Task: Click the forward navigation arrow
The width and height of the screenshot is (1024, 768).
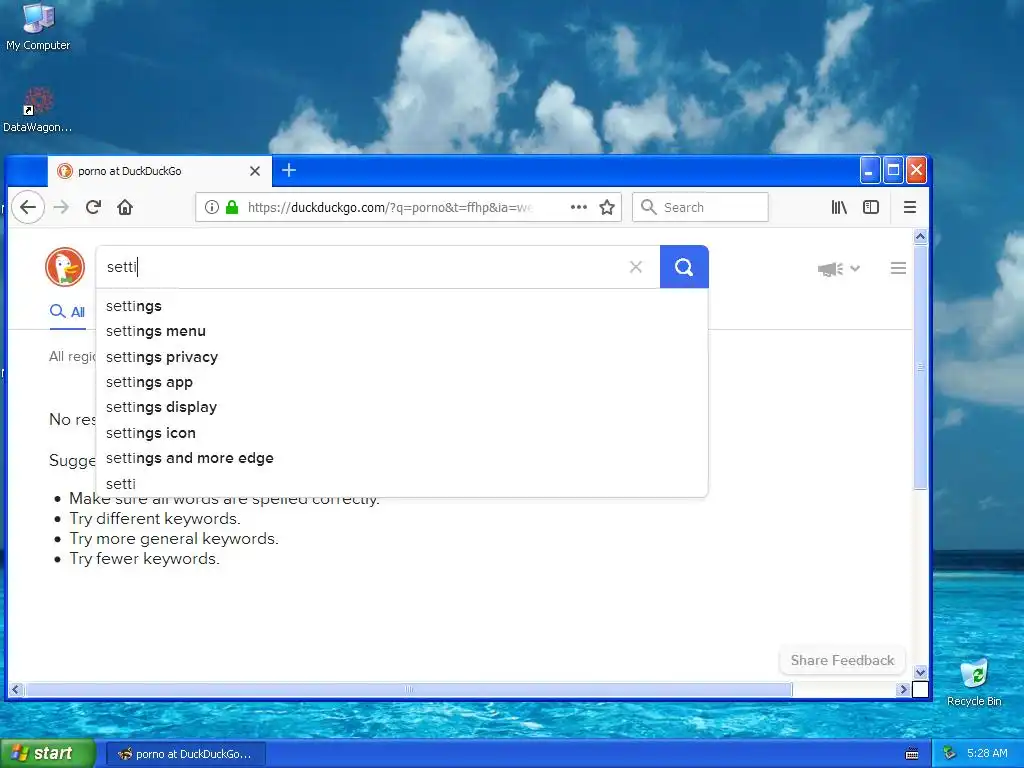Action: tap(61, 208)
